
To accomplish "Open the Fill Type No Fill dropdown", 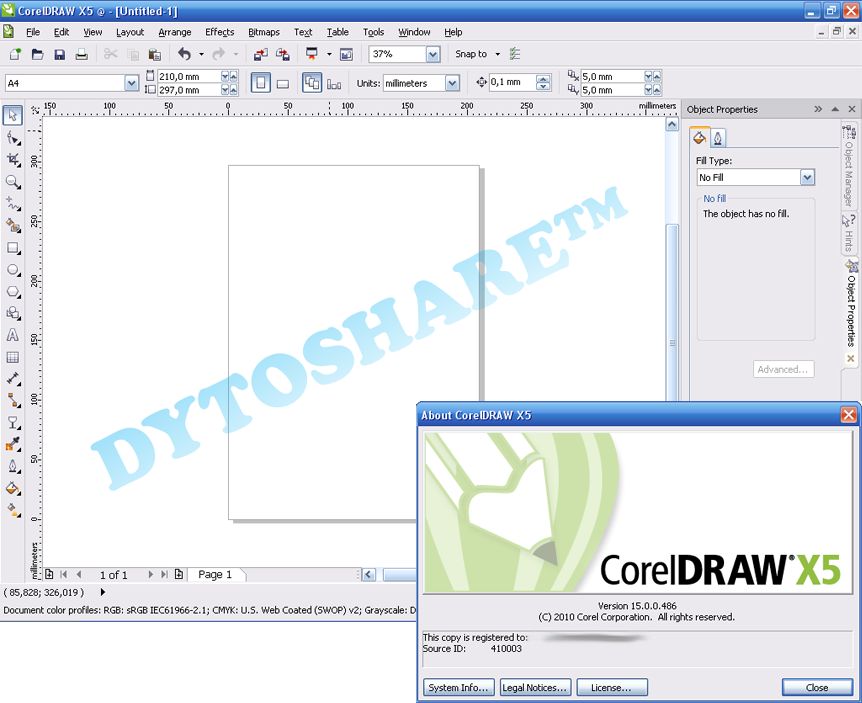I will [807, 177].
